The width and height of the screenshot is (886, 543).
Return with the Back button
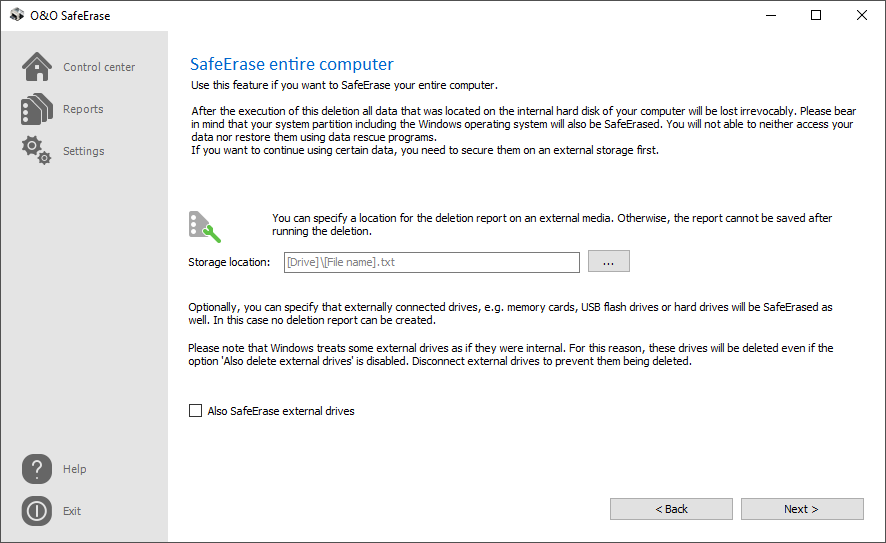671,509
